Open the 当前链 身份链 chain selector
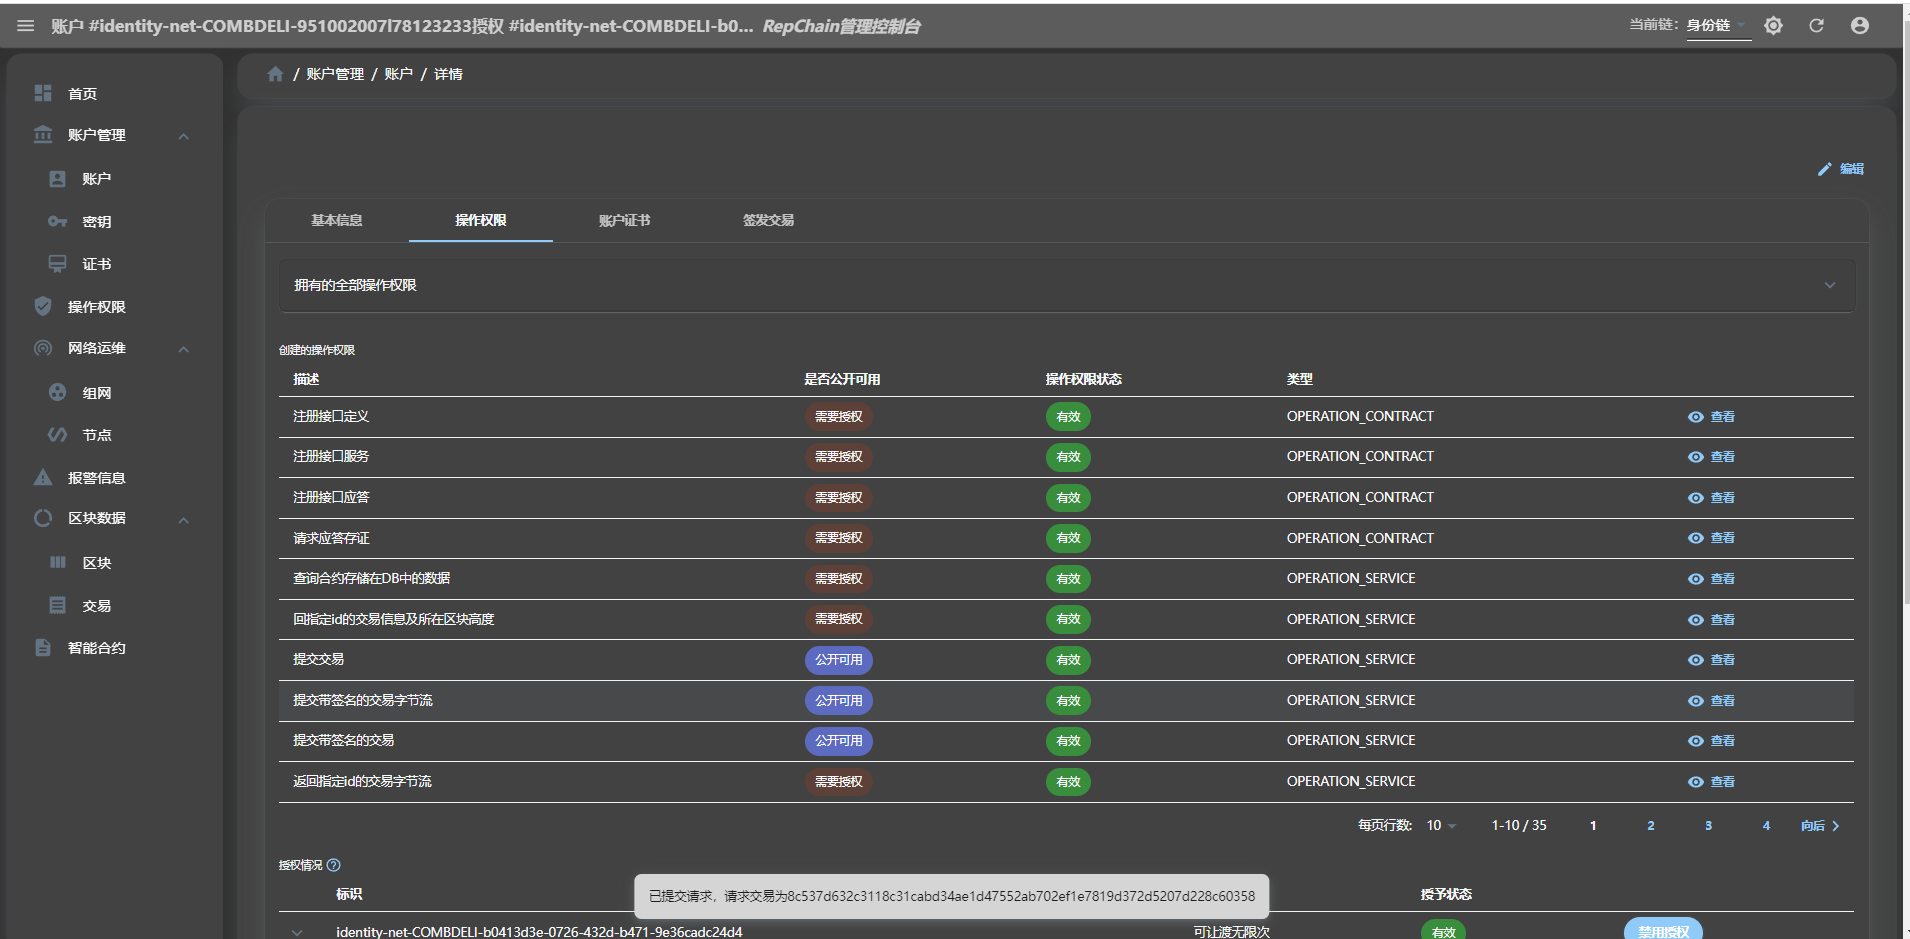This screenshot has height=939, width=1910. [x=1718, y=26]
